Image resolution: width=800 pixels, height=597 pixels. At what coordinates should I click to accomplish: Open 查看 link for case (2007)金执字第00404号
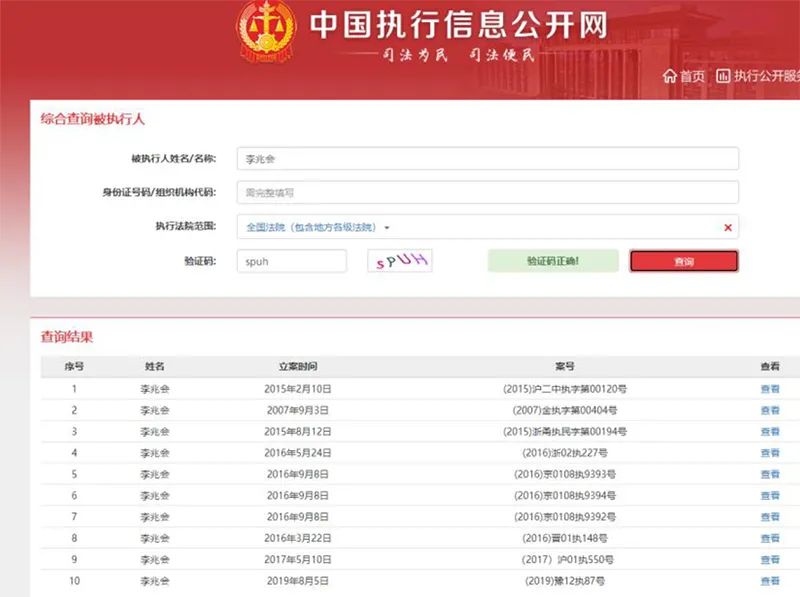click(770, 410)
